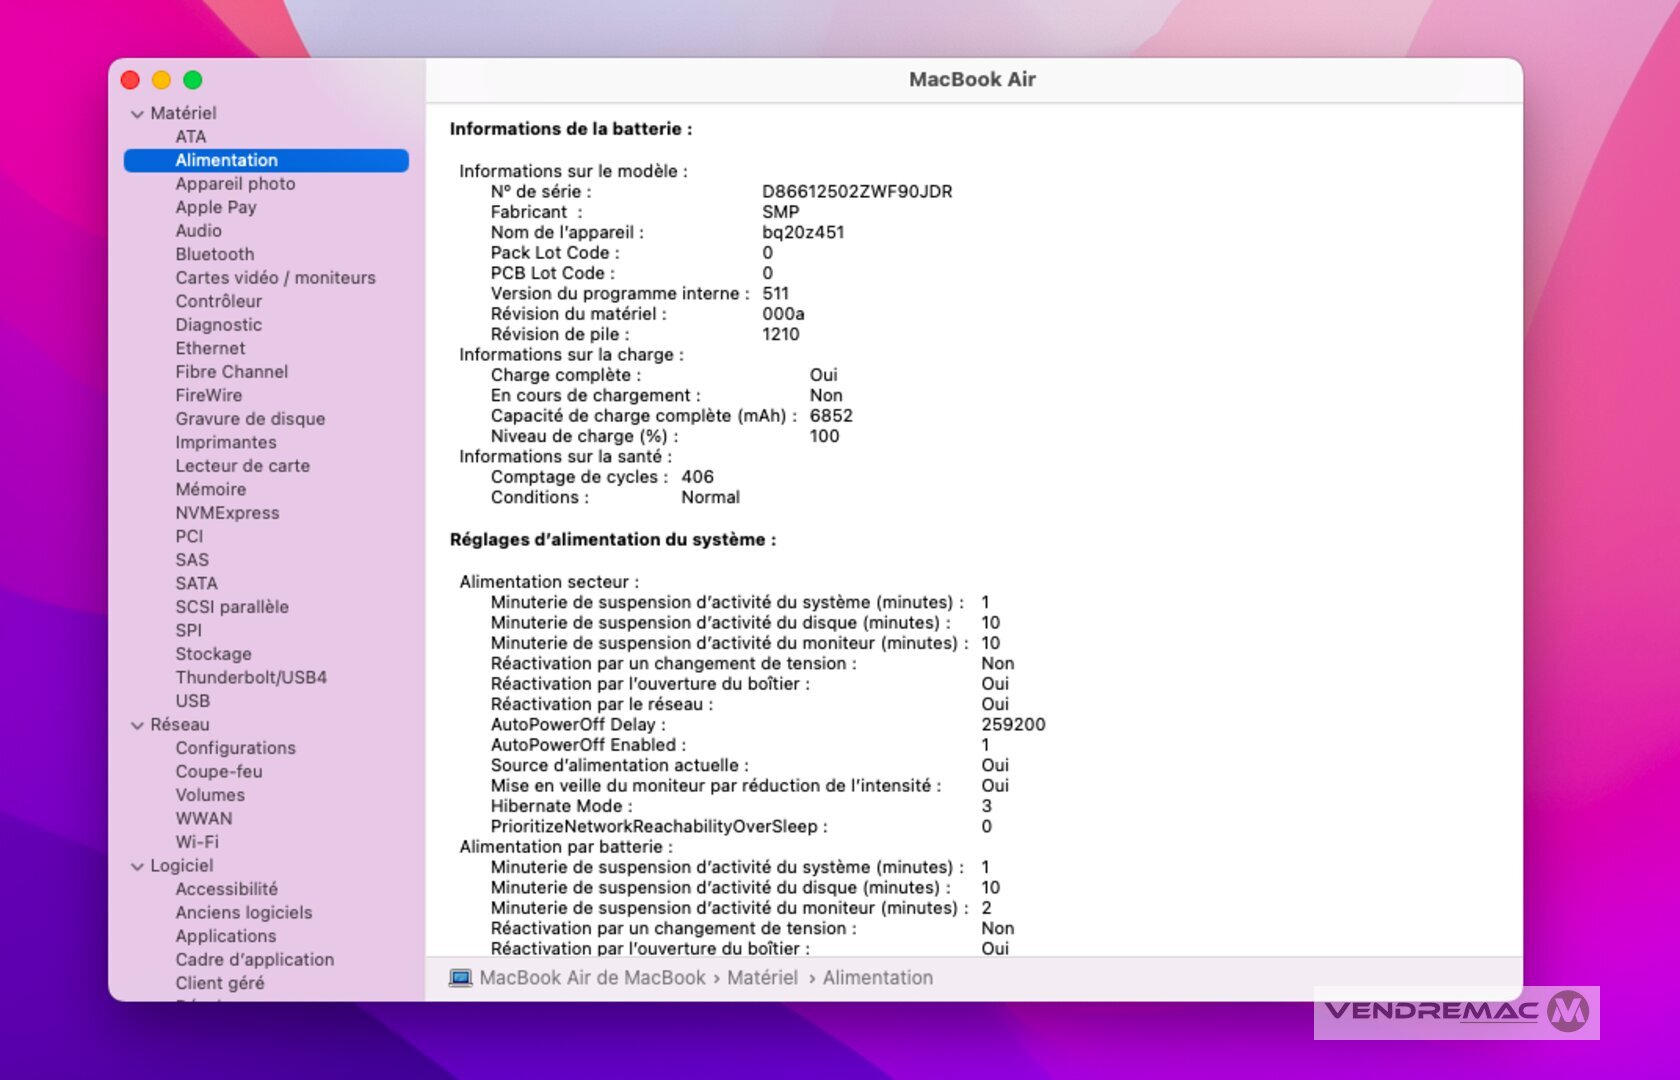1680x1080 pixels.
Task: Select Cartes vidéo / moniteurs entry
Action: point(275,278)
